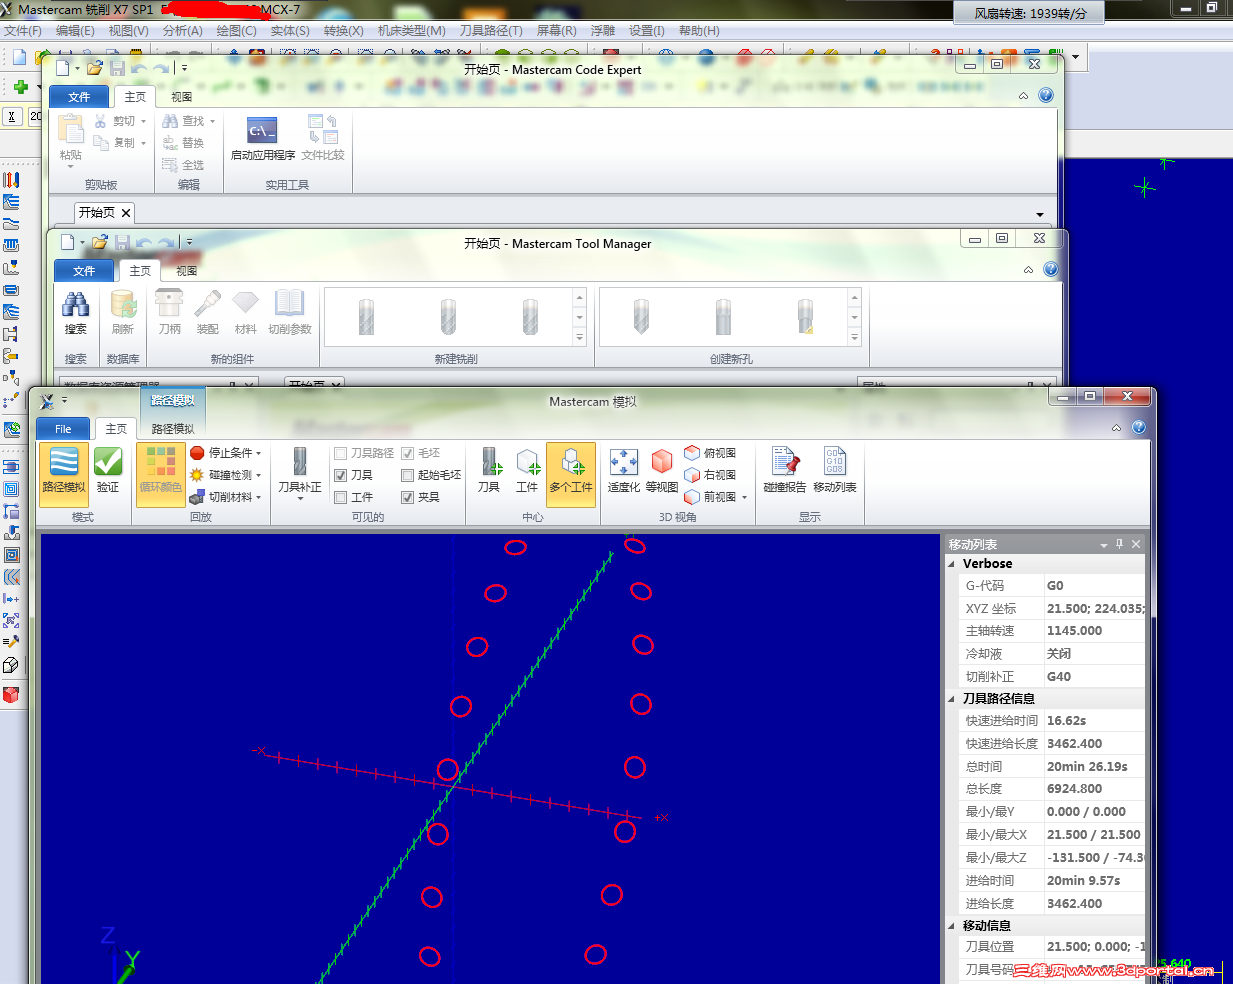Expand 新建铣削 tool gallery
Screen dimensions: 1233x984
pyautogui.click(x=579, y=338)
